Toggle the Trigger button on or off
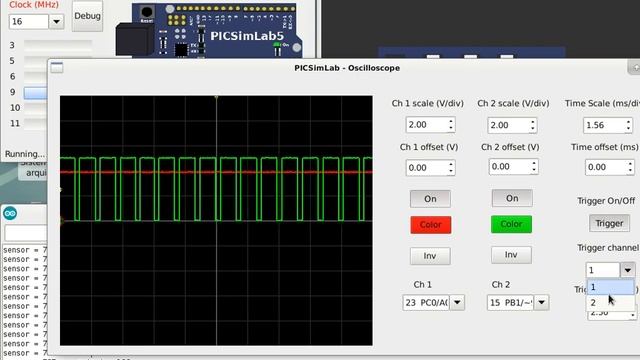Viewport: 640px width, 360px height. 609,223
